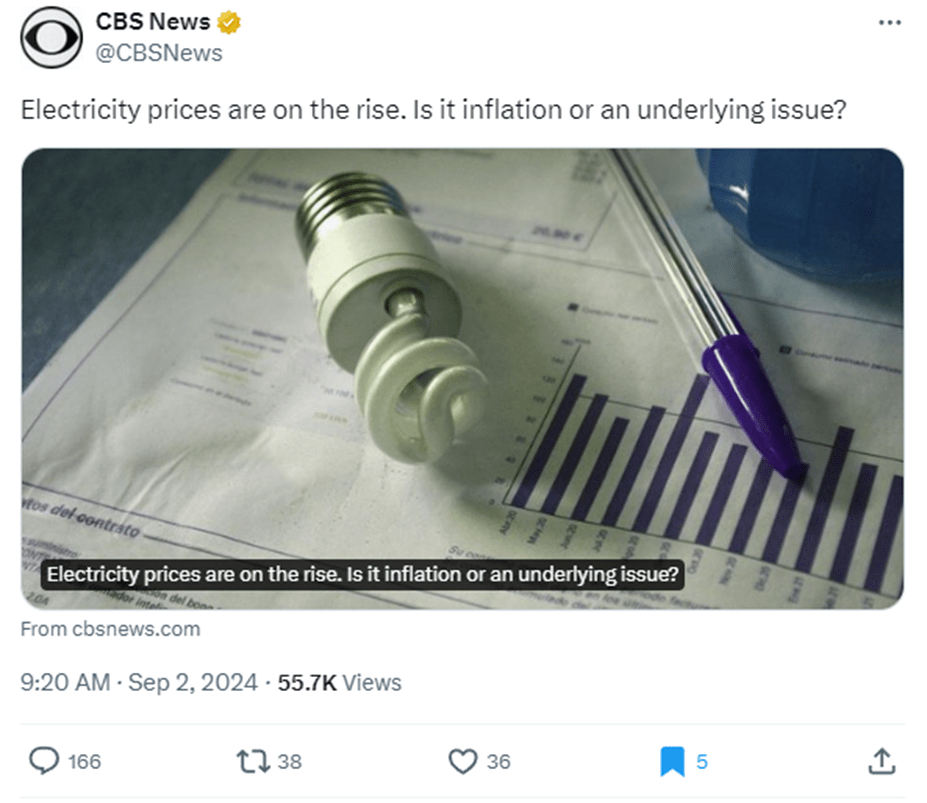Click the 38 reposts count
This screenshot has width=927, height=803.
(289, 762)
